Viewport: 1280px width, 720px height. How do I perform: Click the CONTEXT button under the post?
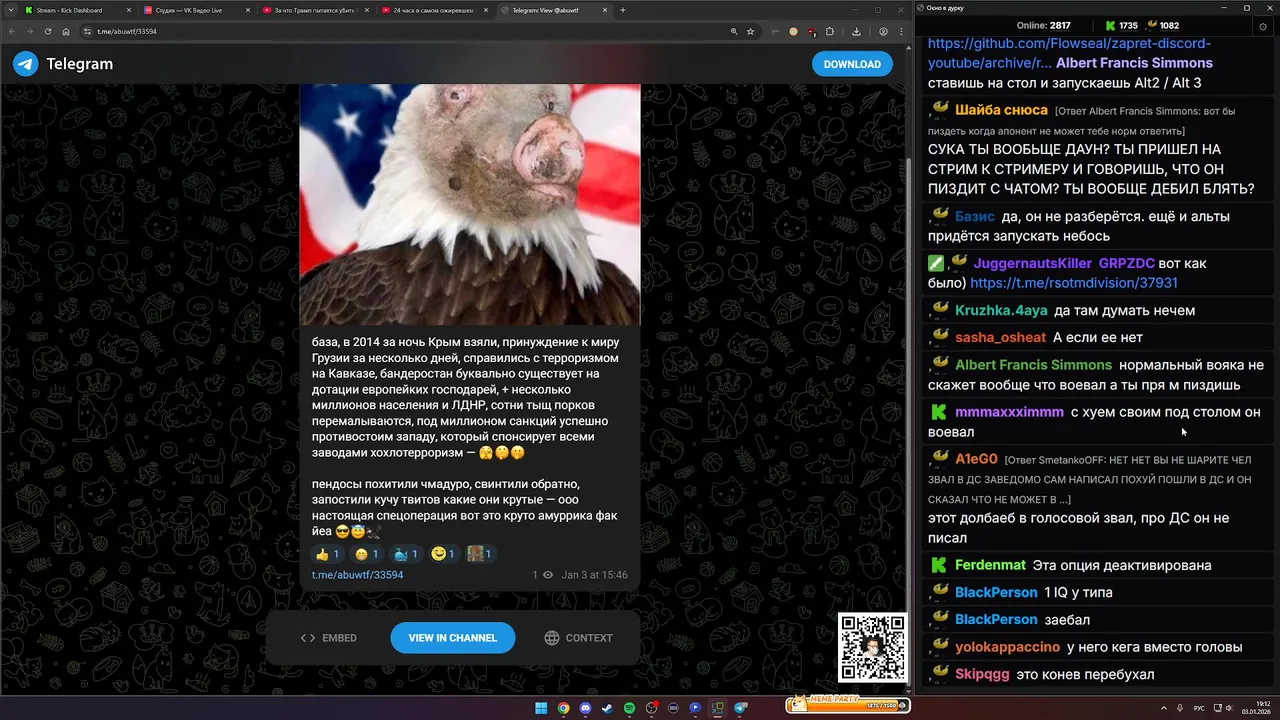[x=578, y=638]
